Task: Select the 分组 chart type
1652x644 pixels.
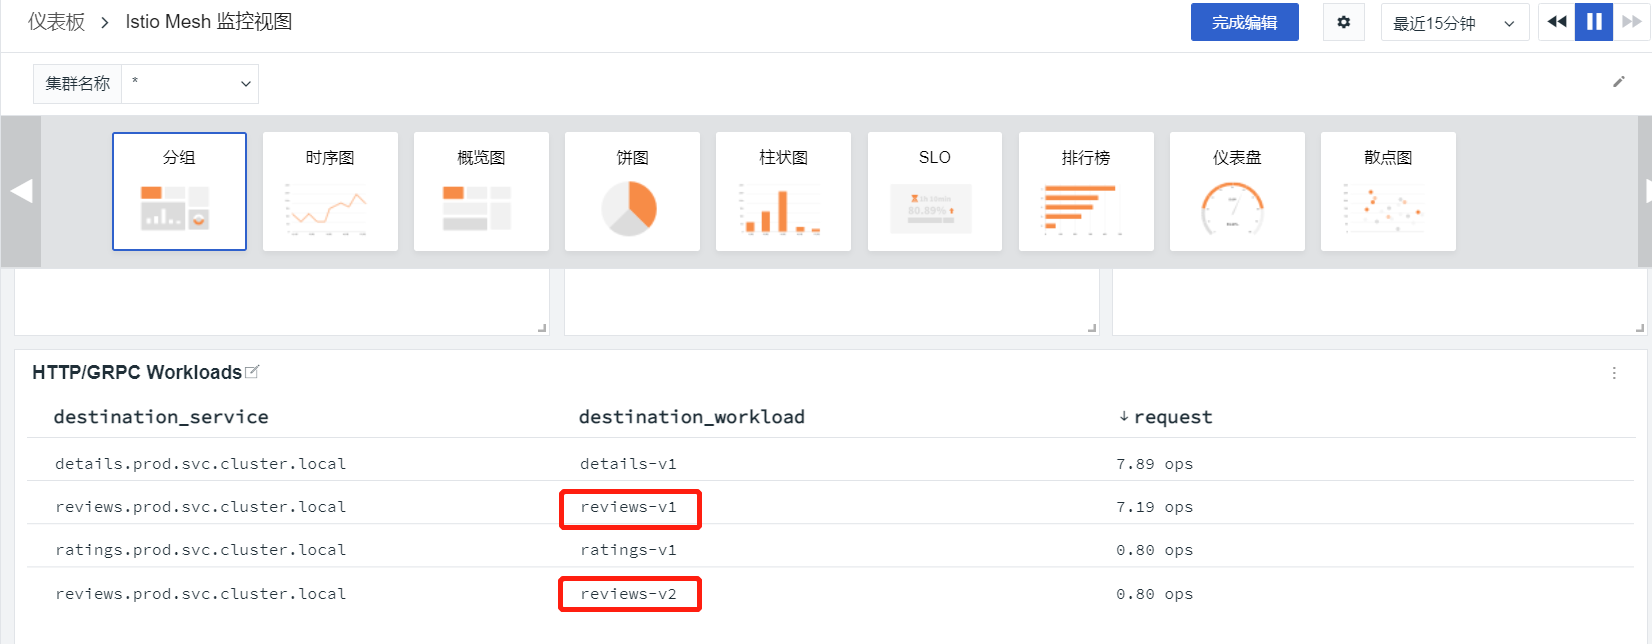Action: click(x=179, y=191)
